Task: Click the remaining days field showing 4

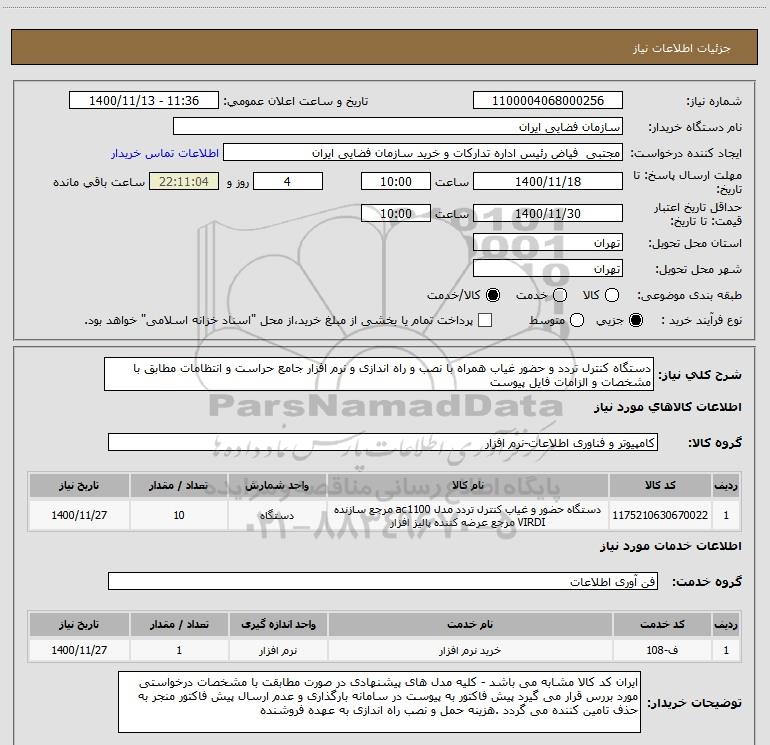Action: coord(288,181)
